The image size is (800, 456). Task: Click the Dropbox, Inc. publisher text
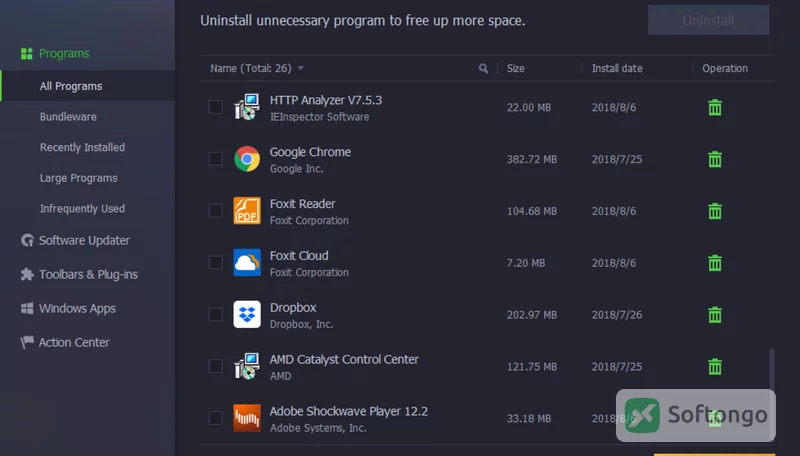point(302,324)
